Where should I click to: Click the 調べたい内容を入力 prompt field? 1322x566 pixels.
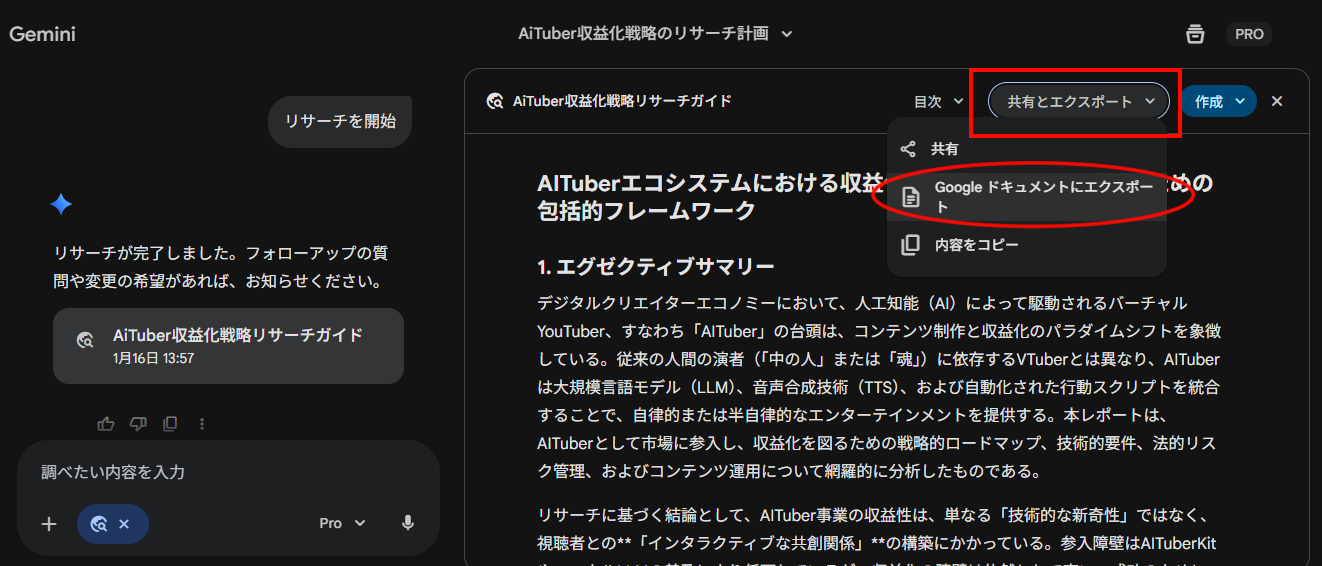point(228,472)
